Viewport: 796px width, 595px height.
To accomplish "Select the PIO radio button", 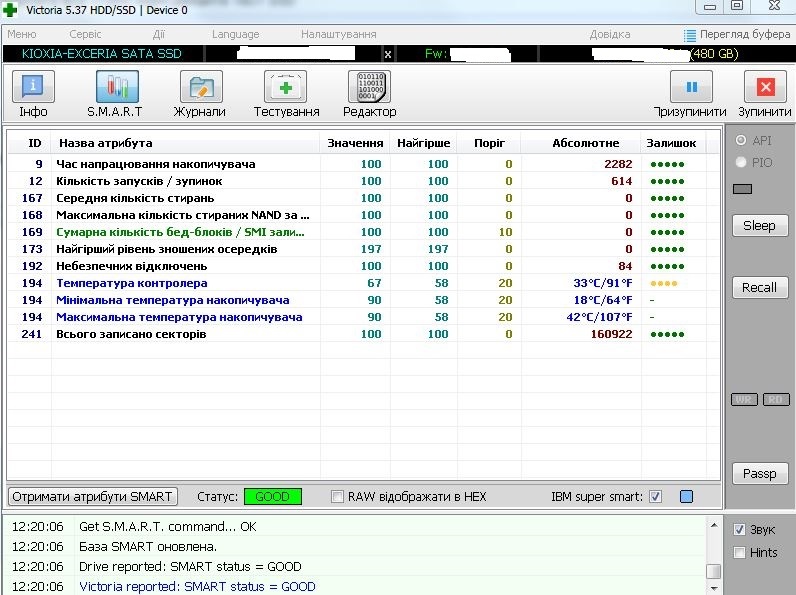I will coord(741,162).
